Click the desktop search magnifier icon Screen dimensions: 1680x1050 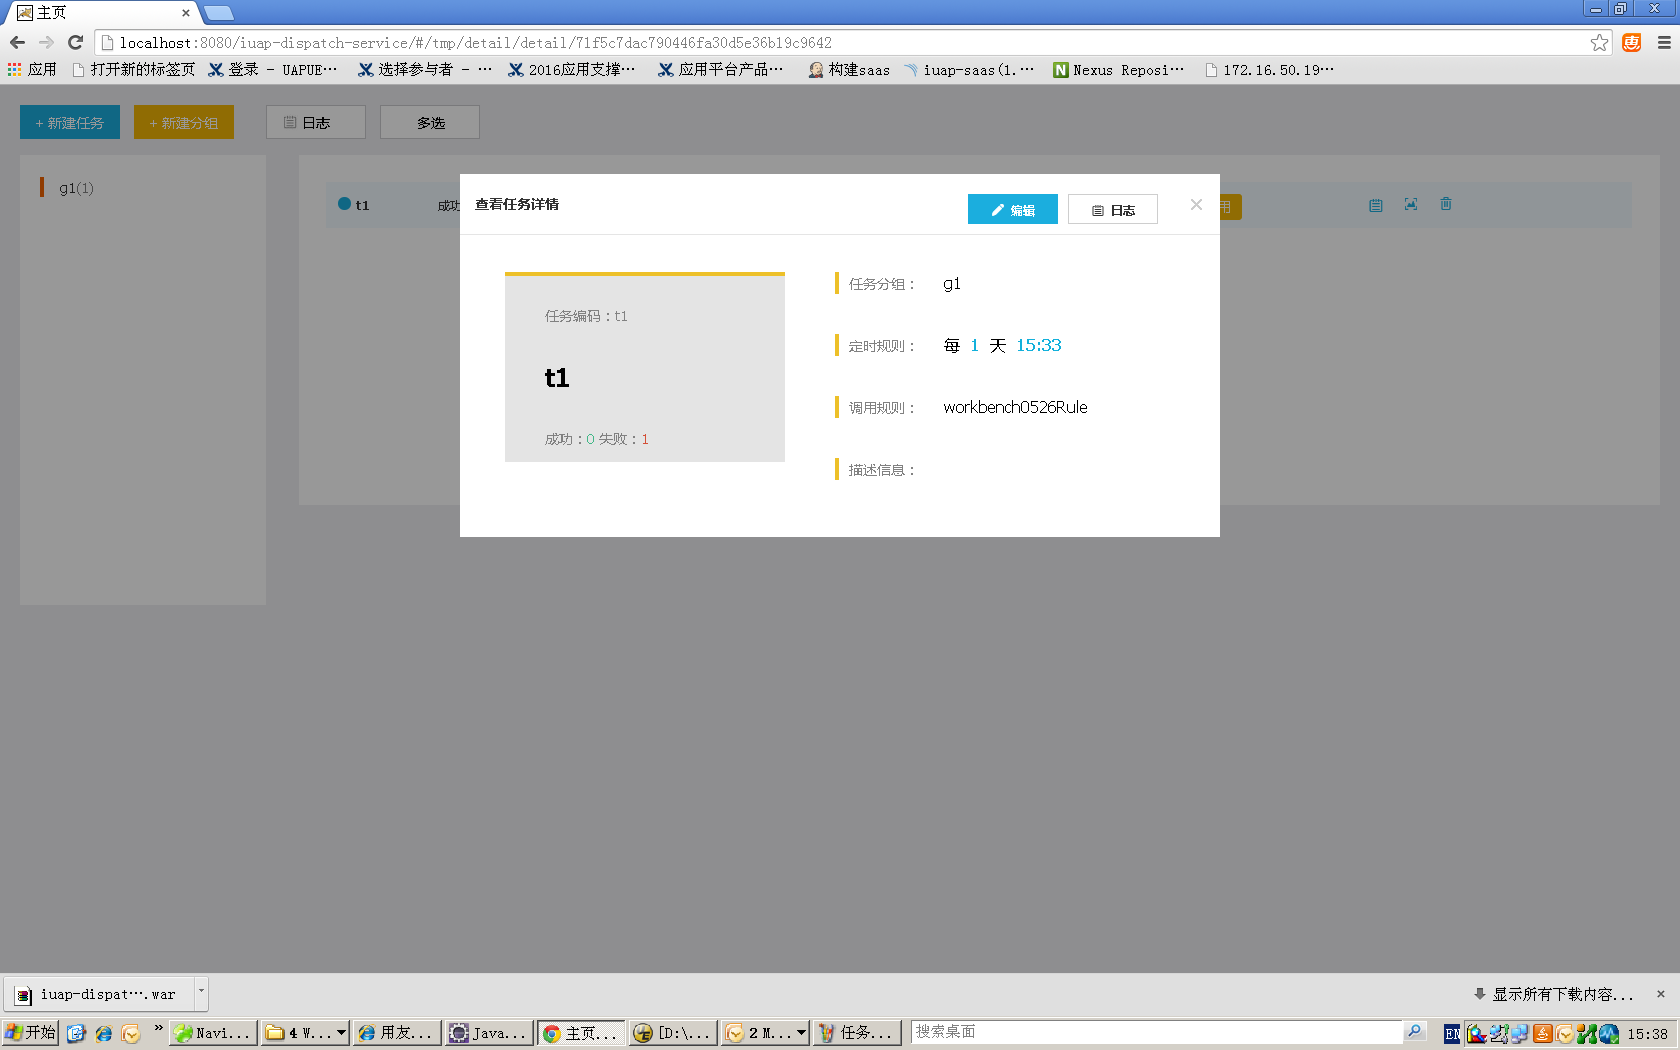click(x=1414, y=1032)
